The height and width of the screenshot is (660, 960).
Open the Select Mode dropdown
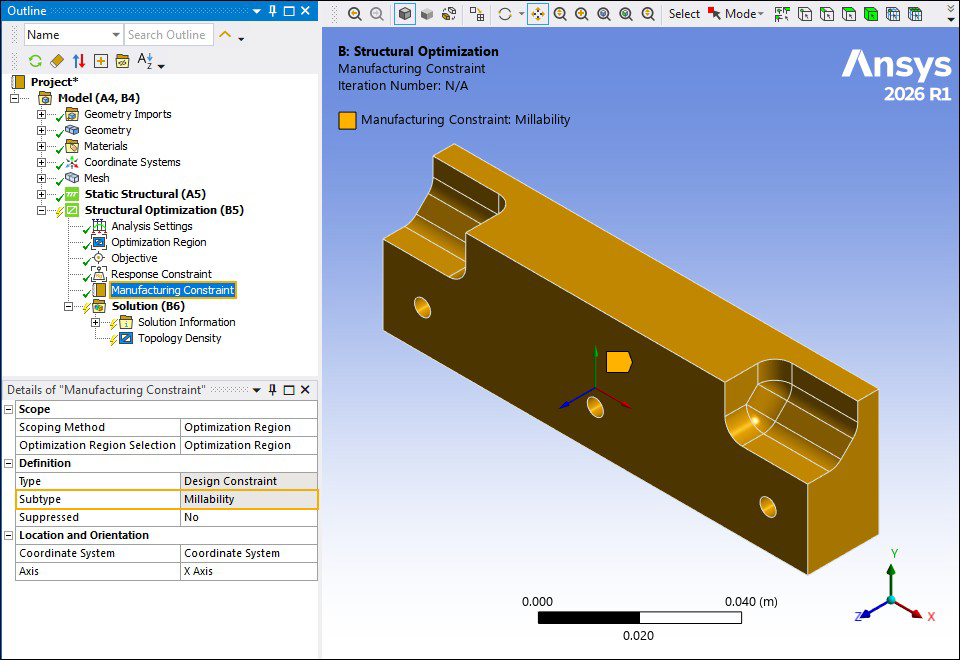pyautogui.click(x=737, y=14)
